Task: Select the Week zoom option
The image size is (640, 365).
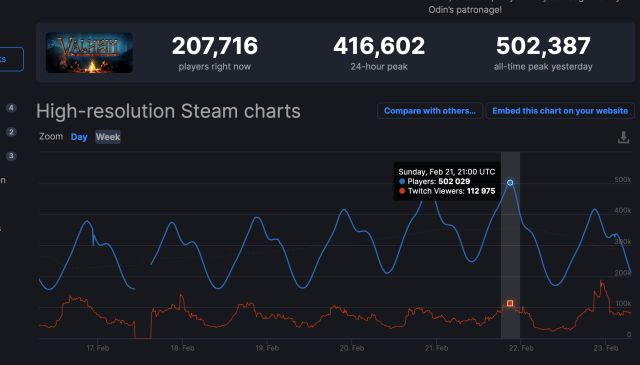Action: pos(108,137)
